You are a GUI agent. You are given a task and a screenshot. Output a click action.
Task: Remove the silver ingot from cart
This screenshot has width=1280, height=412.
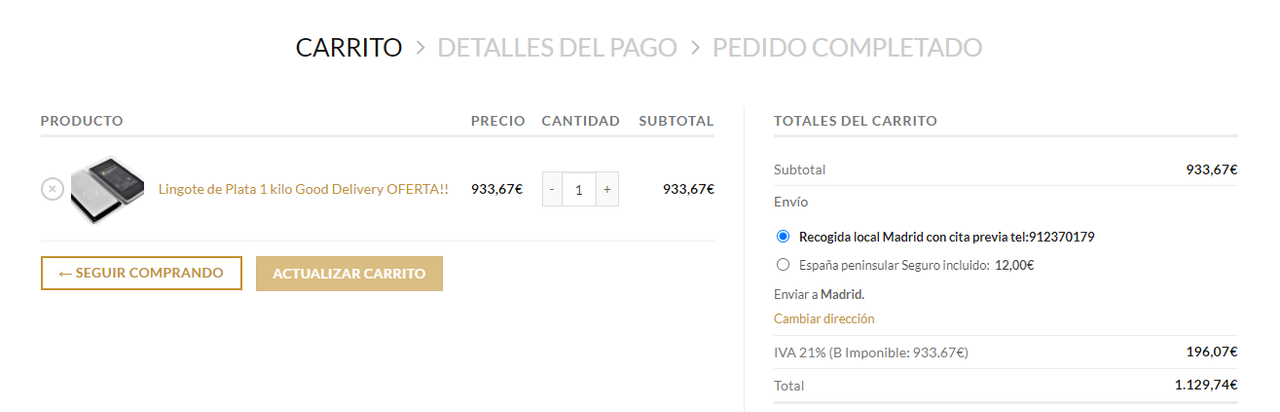point(52,188)
